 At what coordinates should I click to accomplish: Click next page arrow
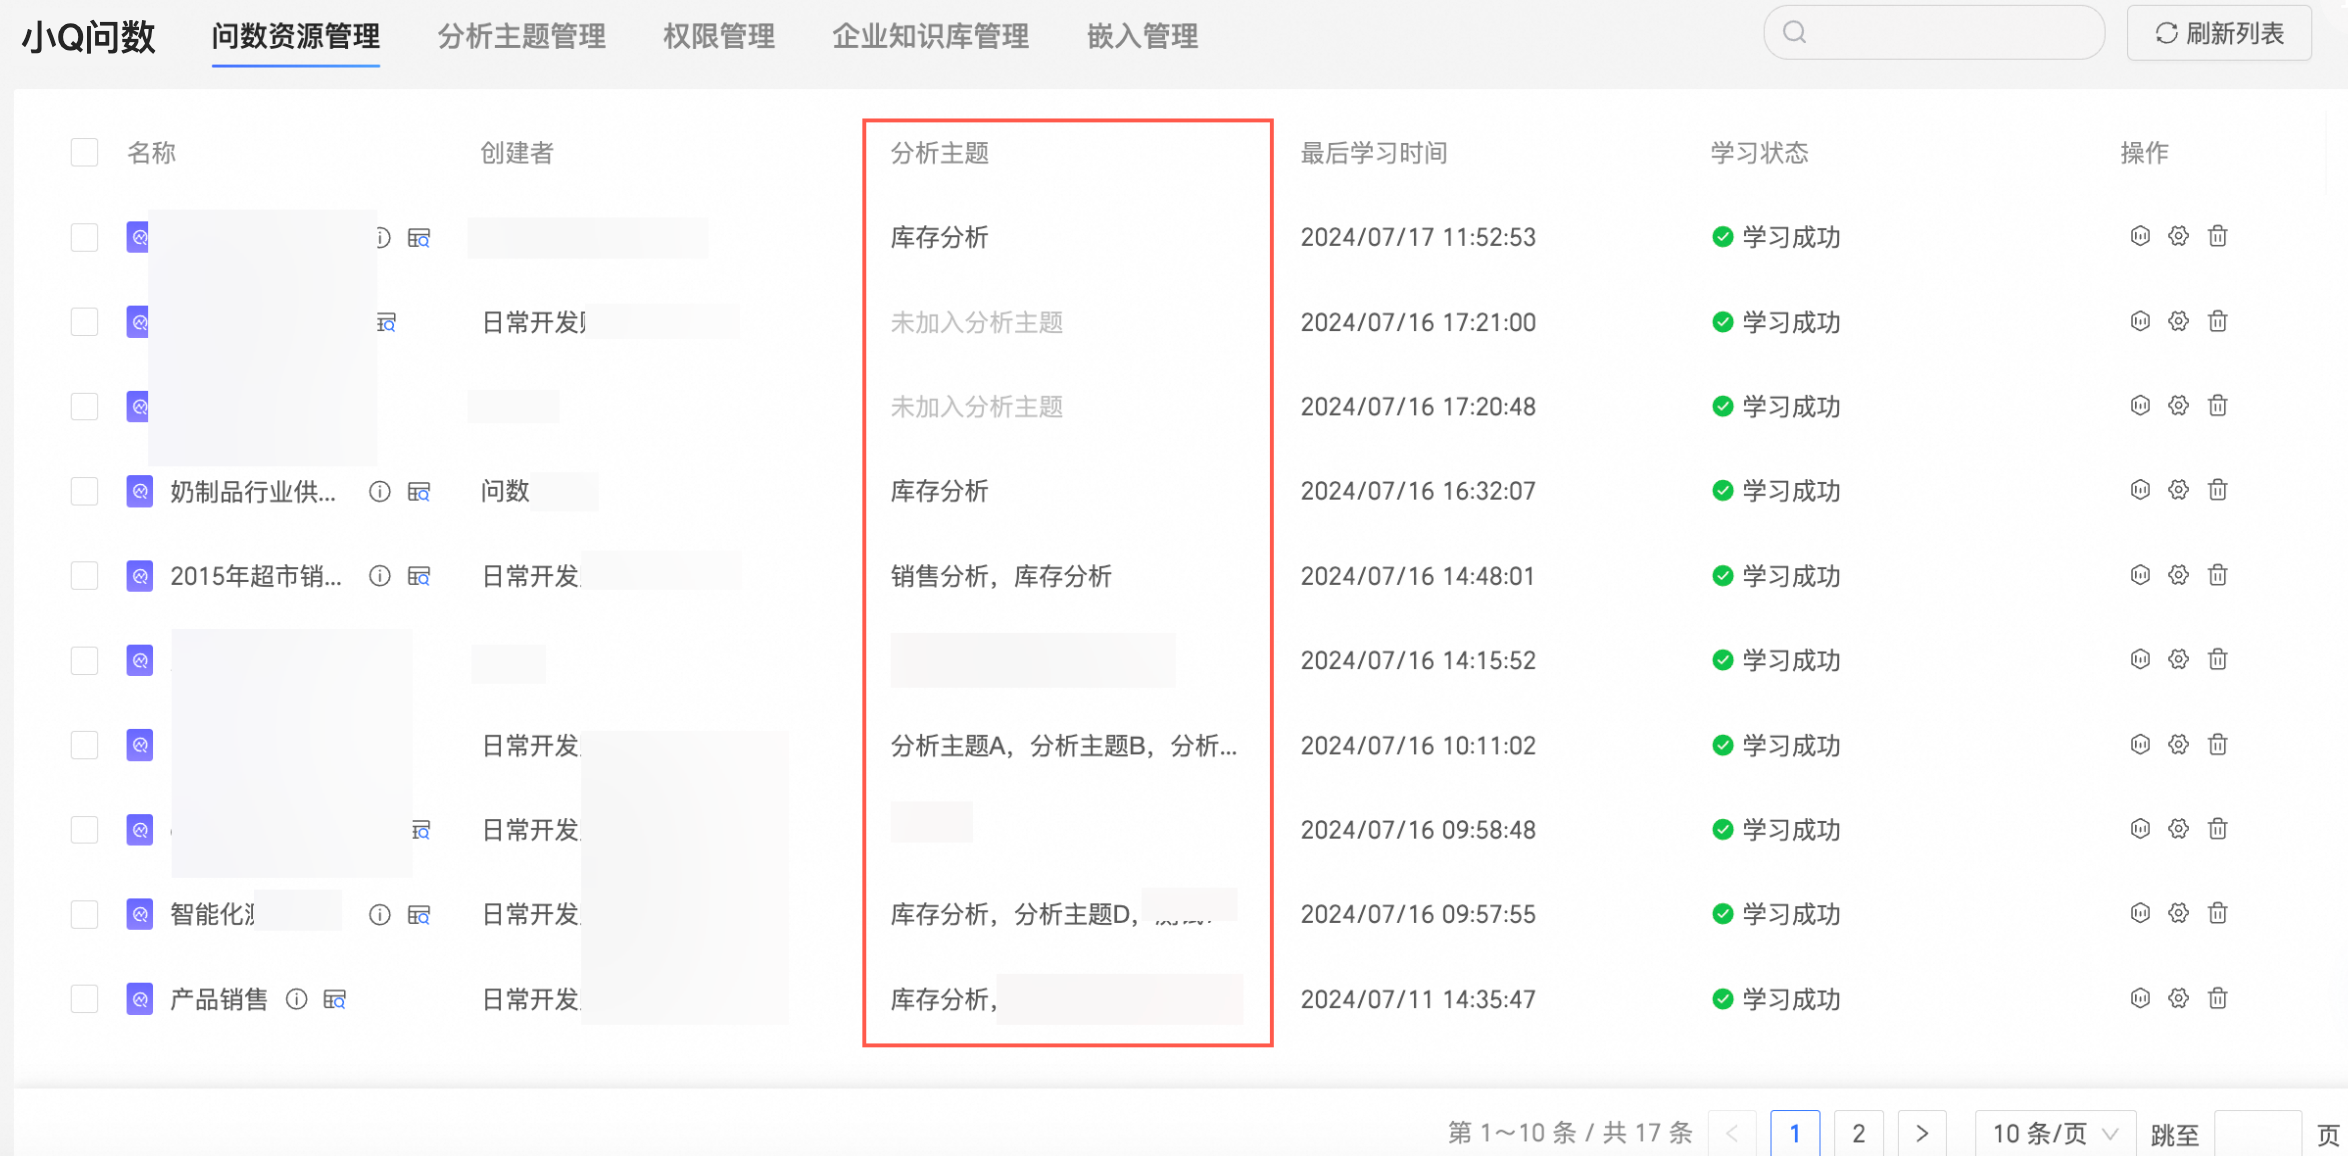(1922, 1133)
